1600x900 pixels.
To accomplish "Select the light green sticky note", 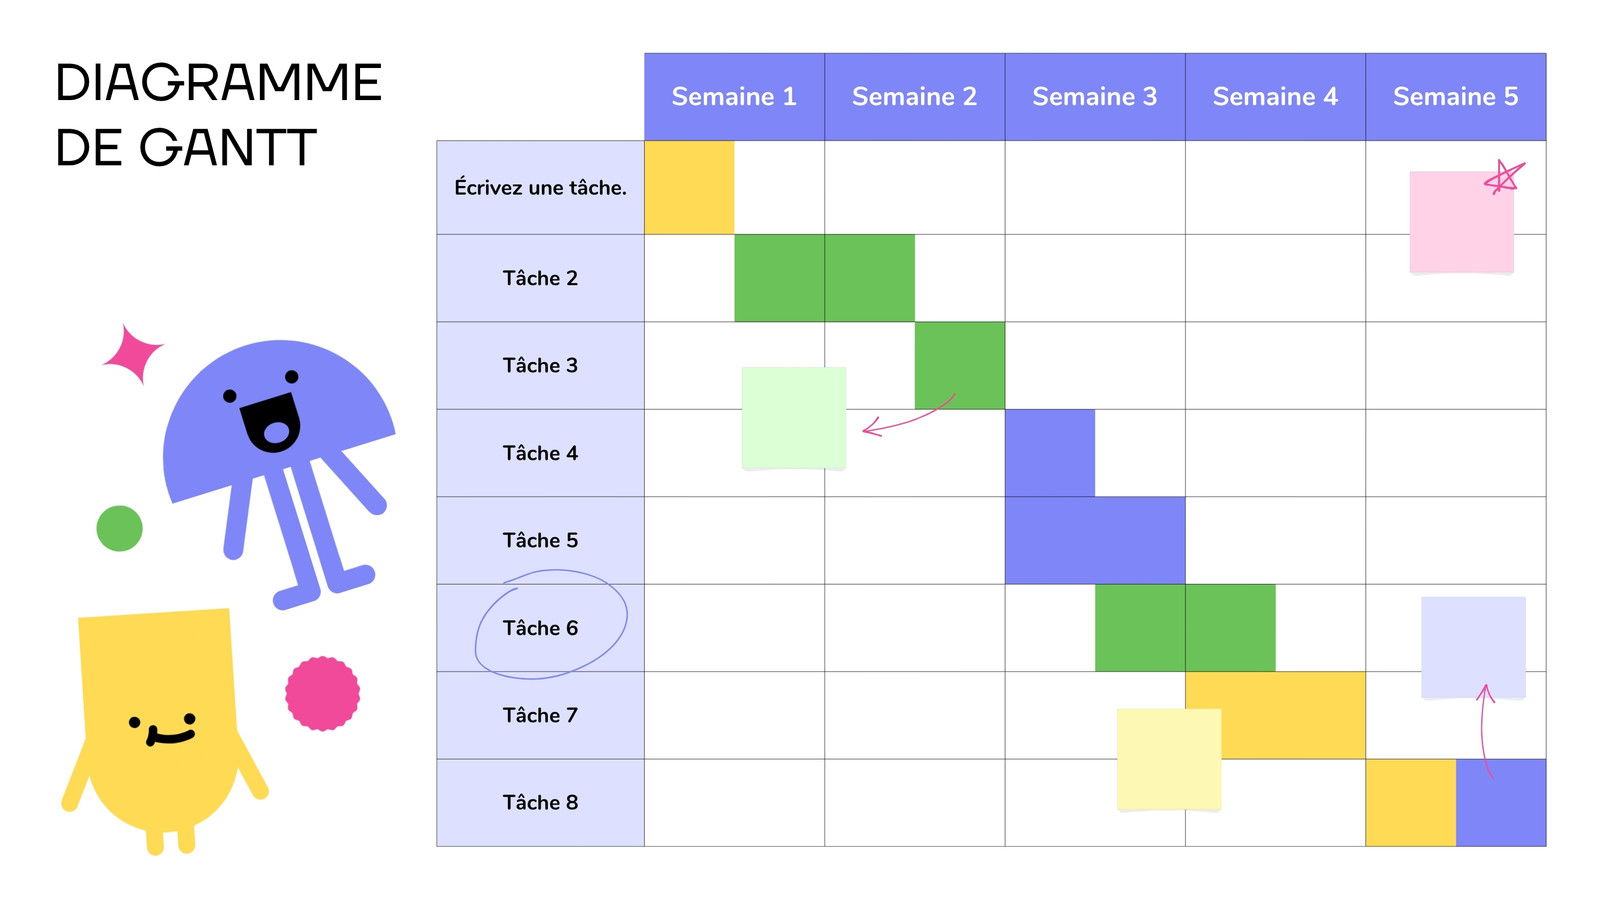I will [x=794, y=418].
